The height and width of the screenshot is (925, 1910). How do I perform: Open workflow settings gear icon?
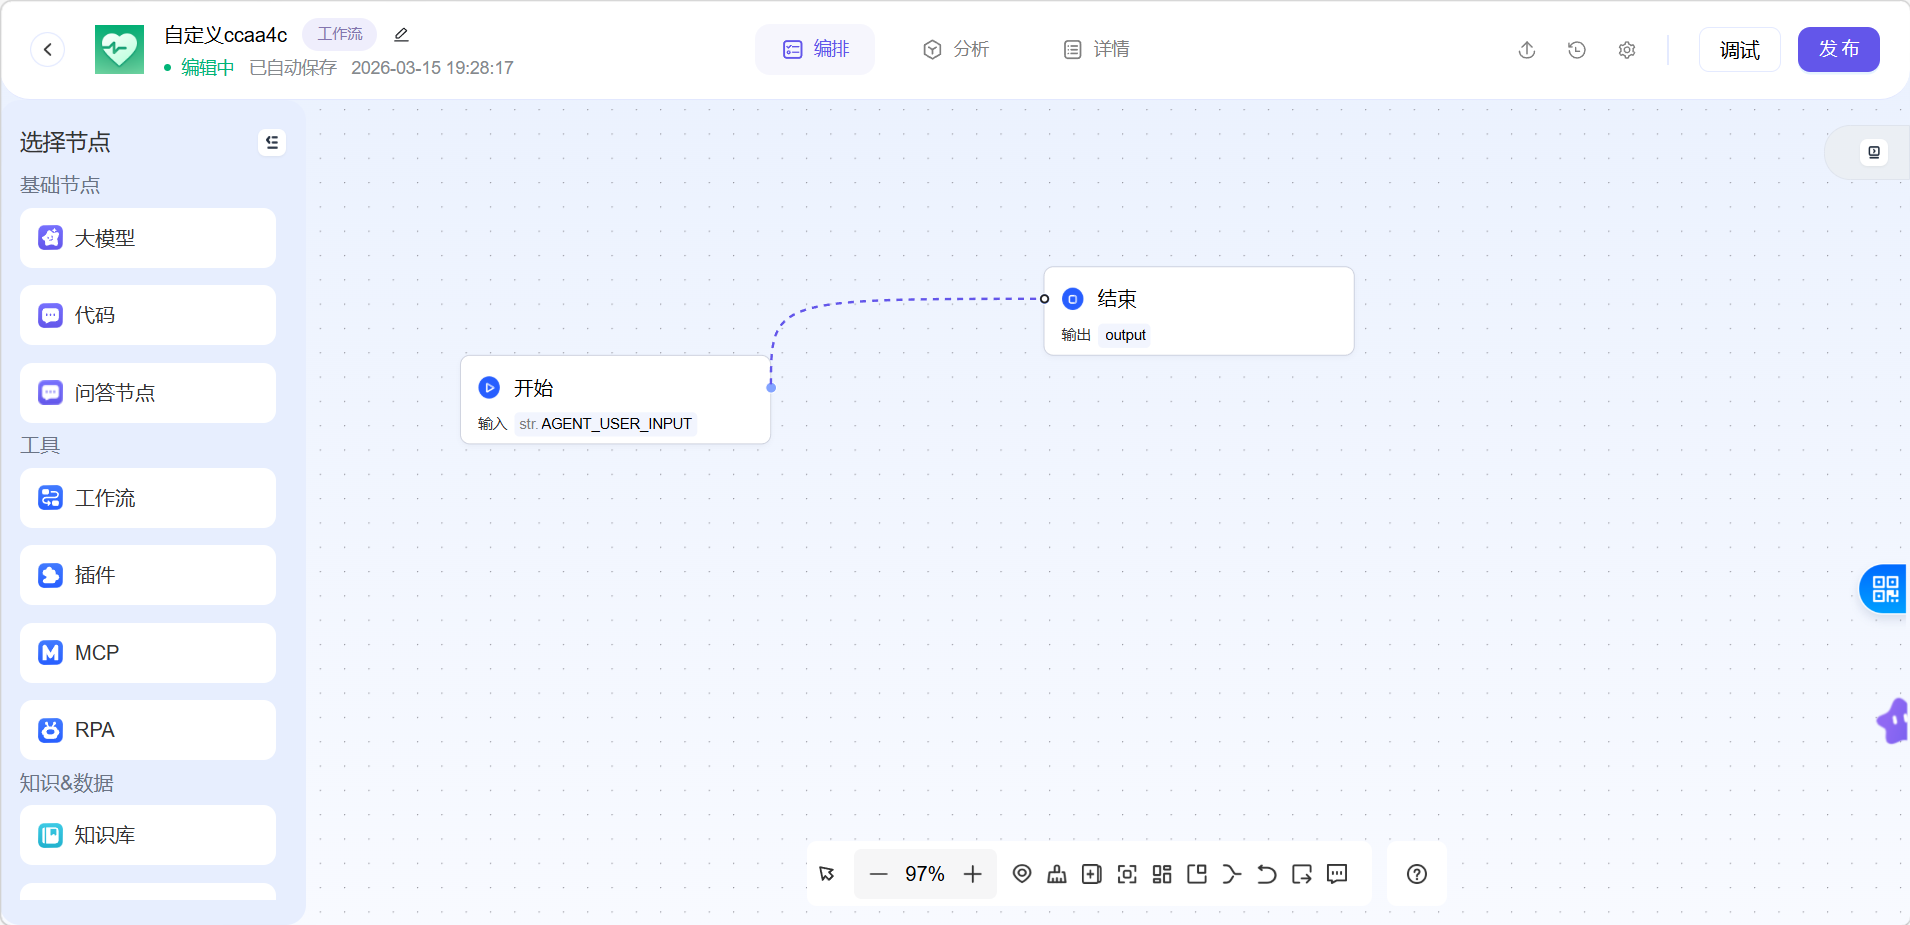point(1627,50)
